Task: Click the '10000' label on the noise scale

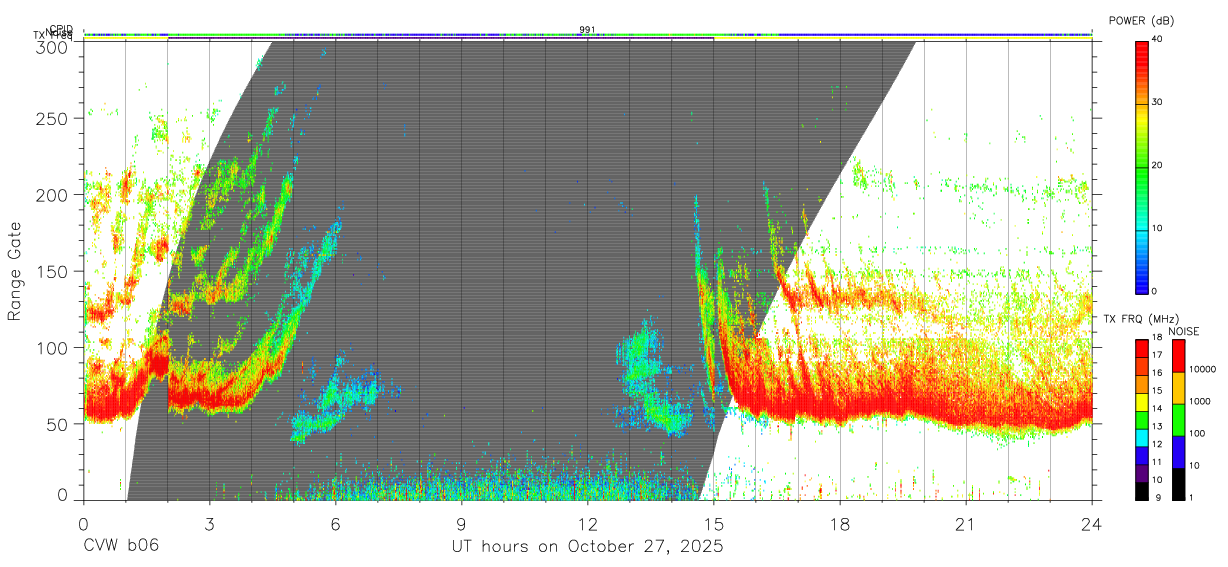Action: 1201,369
